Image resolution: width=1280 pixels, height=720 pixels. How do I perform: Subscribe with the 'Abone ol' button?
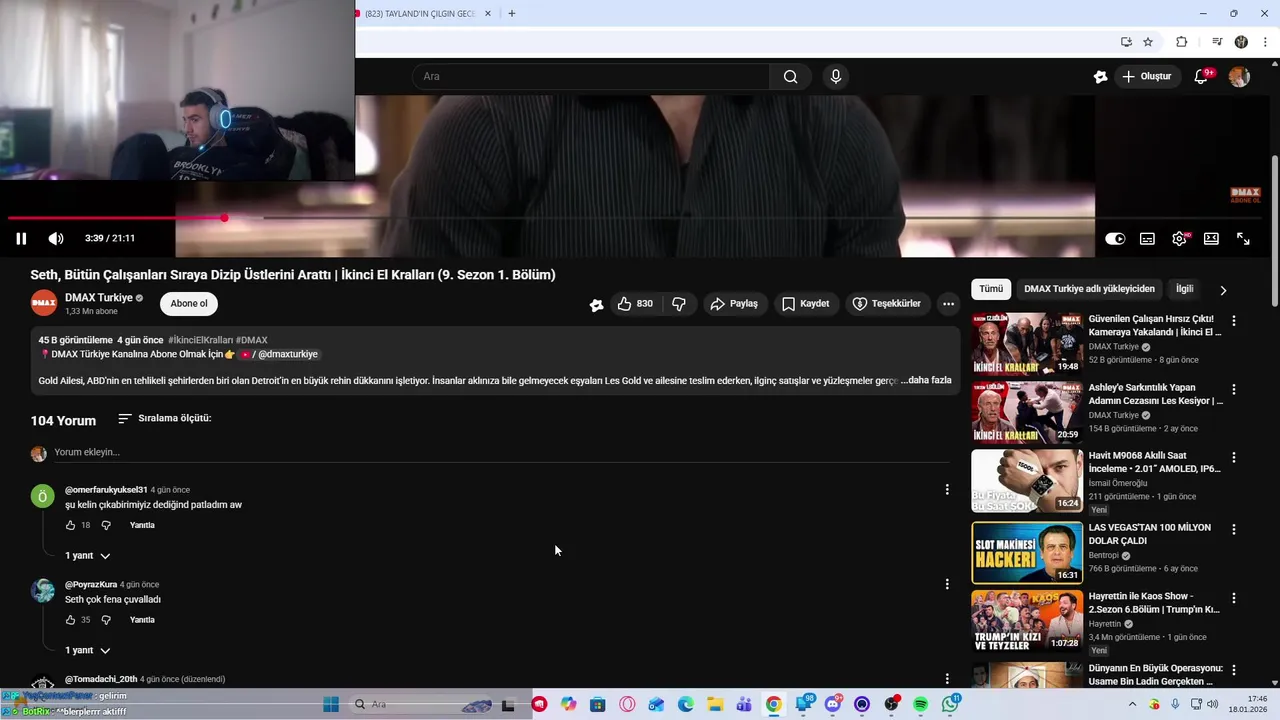coord(189,304)
